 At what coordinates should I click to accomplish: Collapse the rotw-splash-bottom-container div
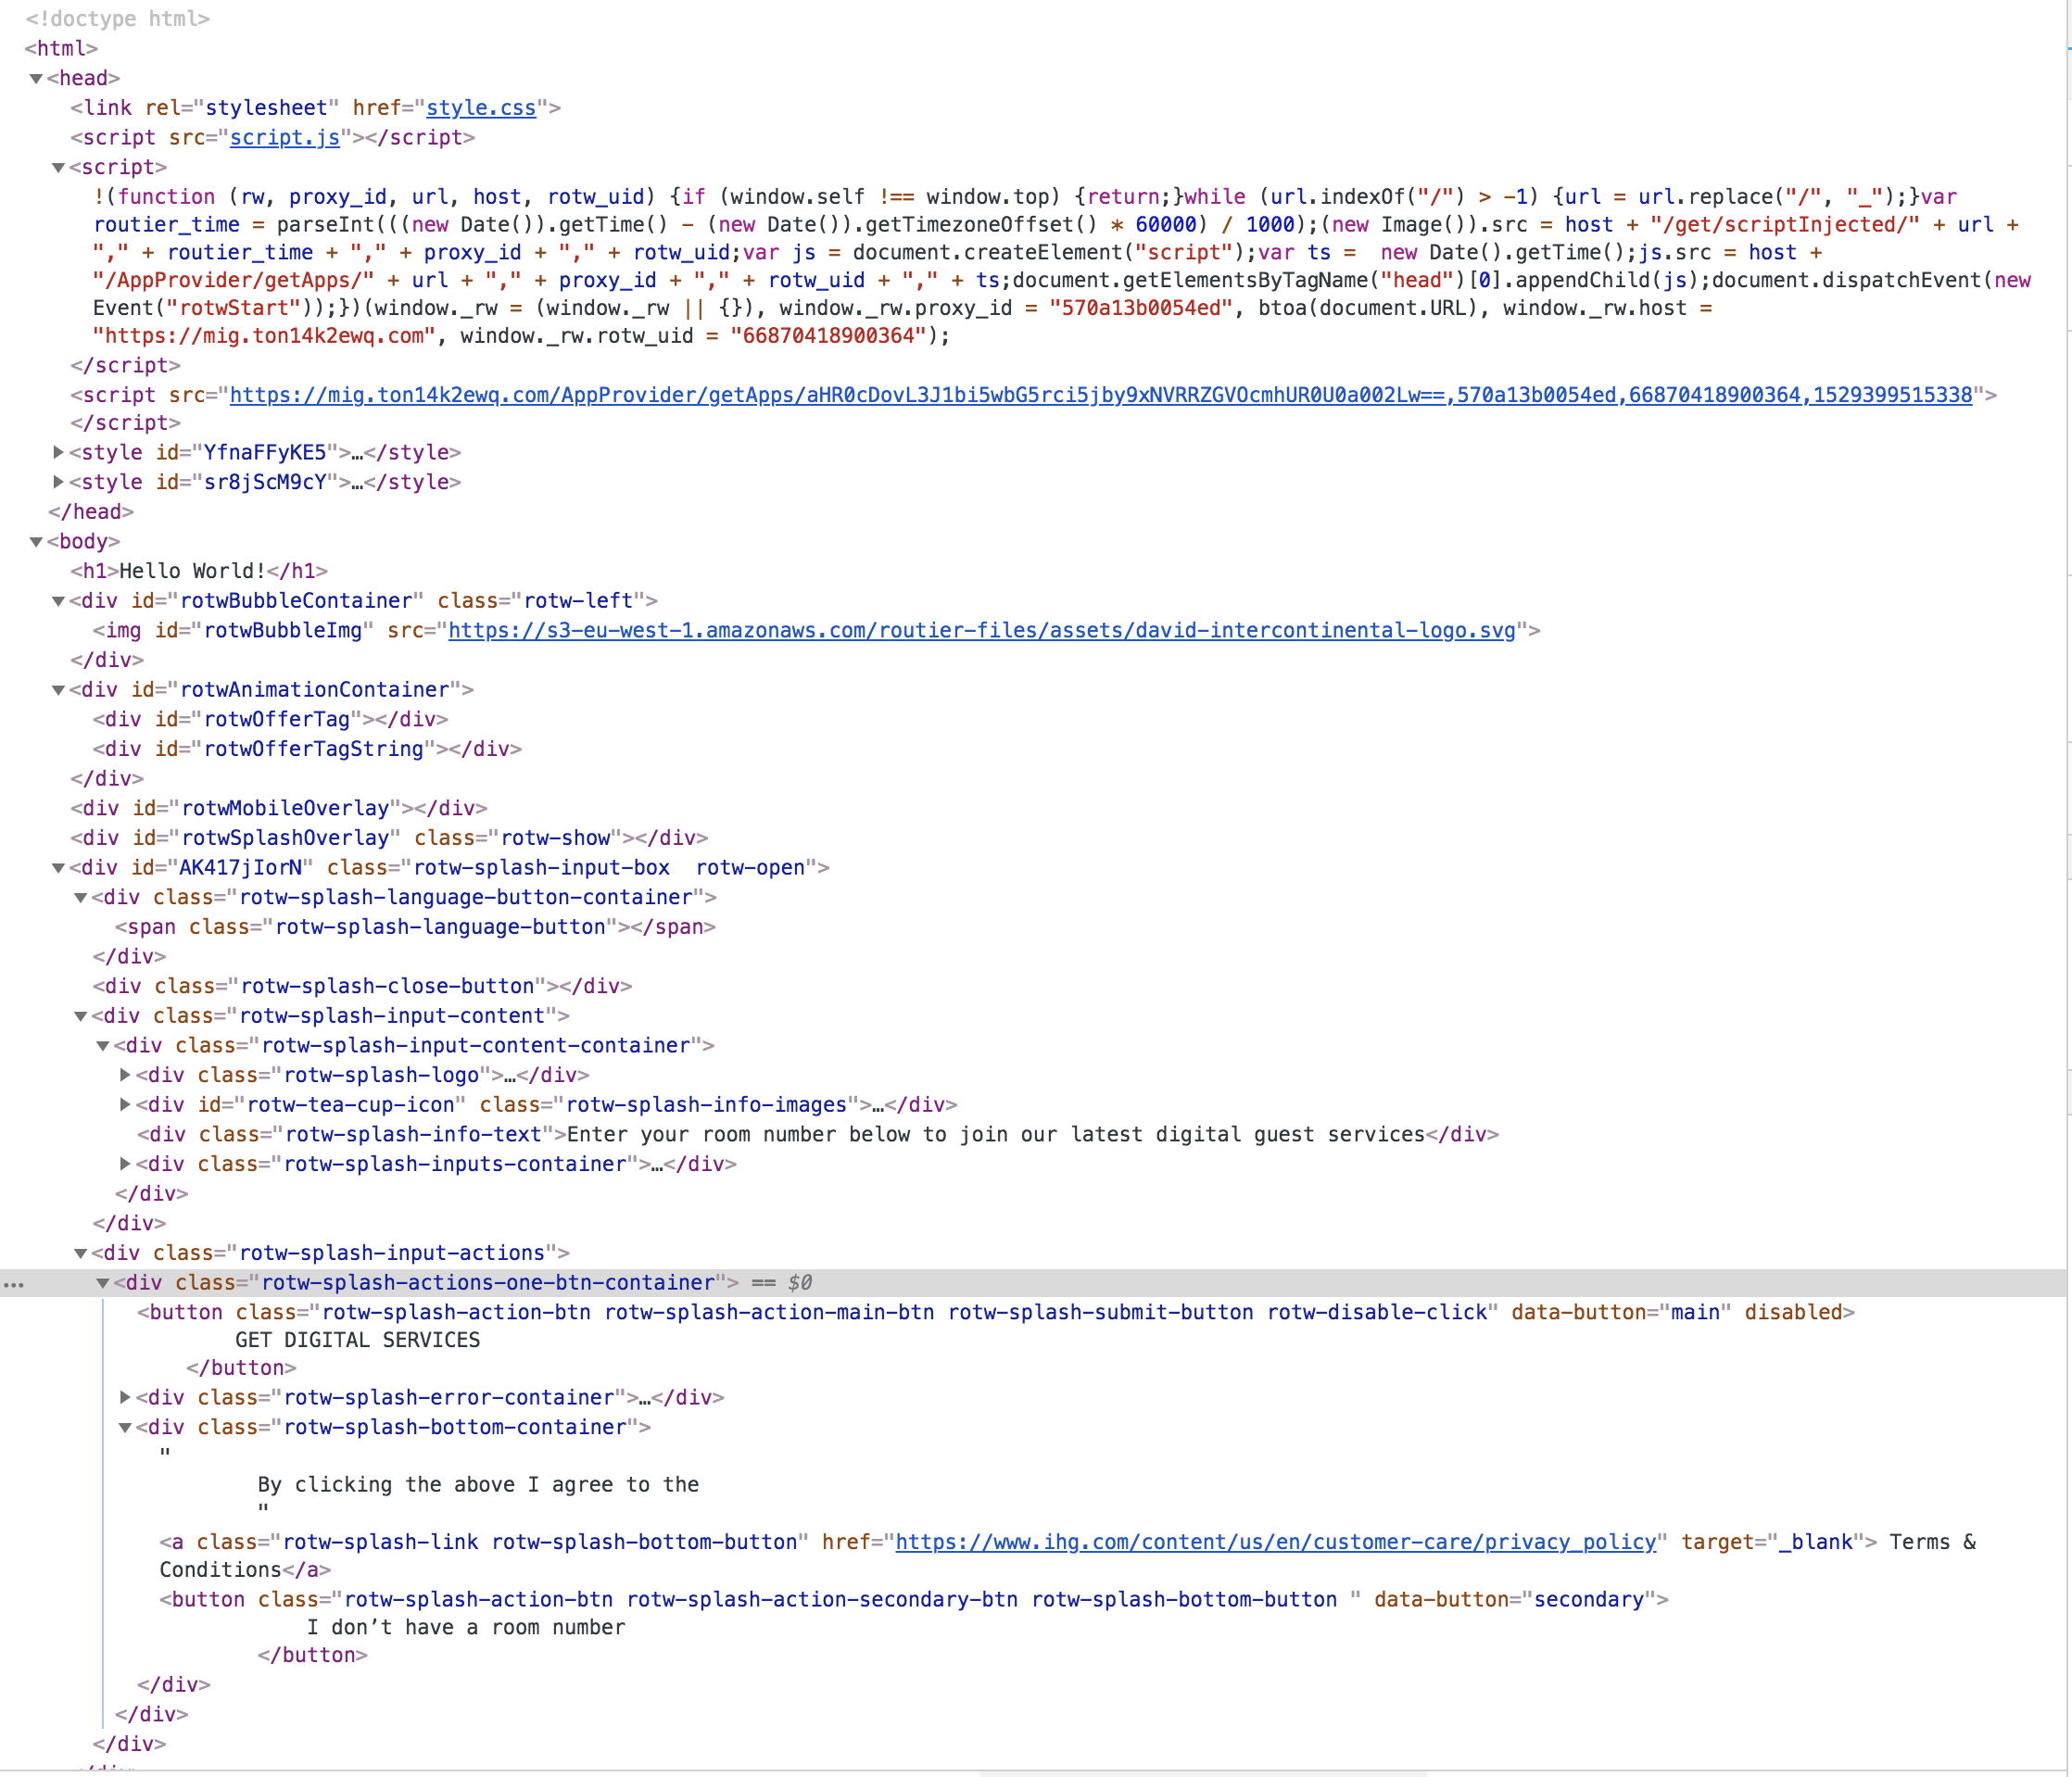point(125,1427)
